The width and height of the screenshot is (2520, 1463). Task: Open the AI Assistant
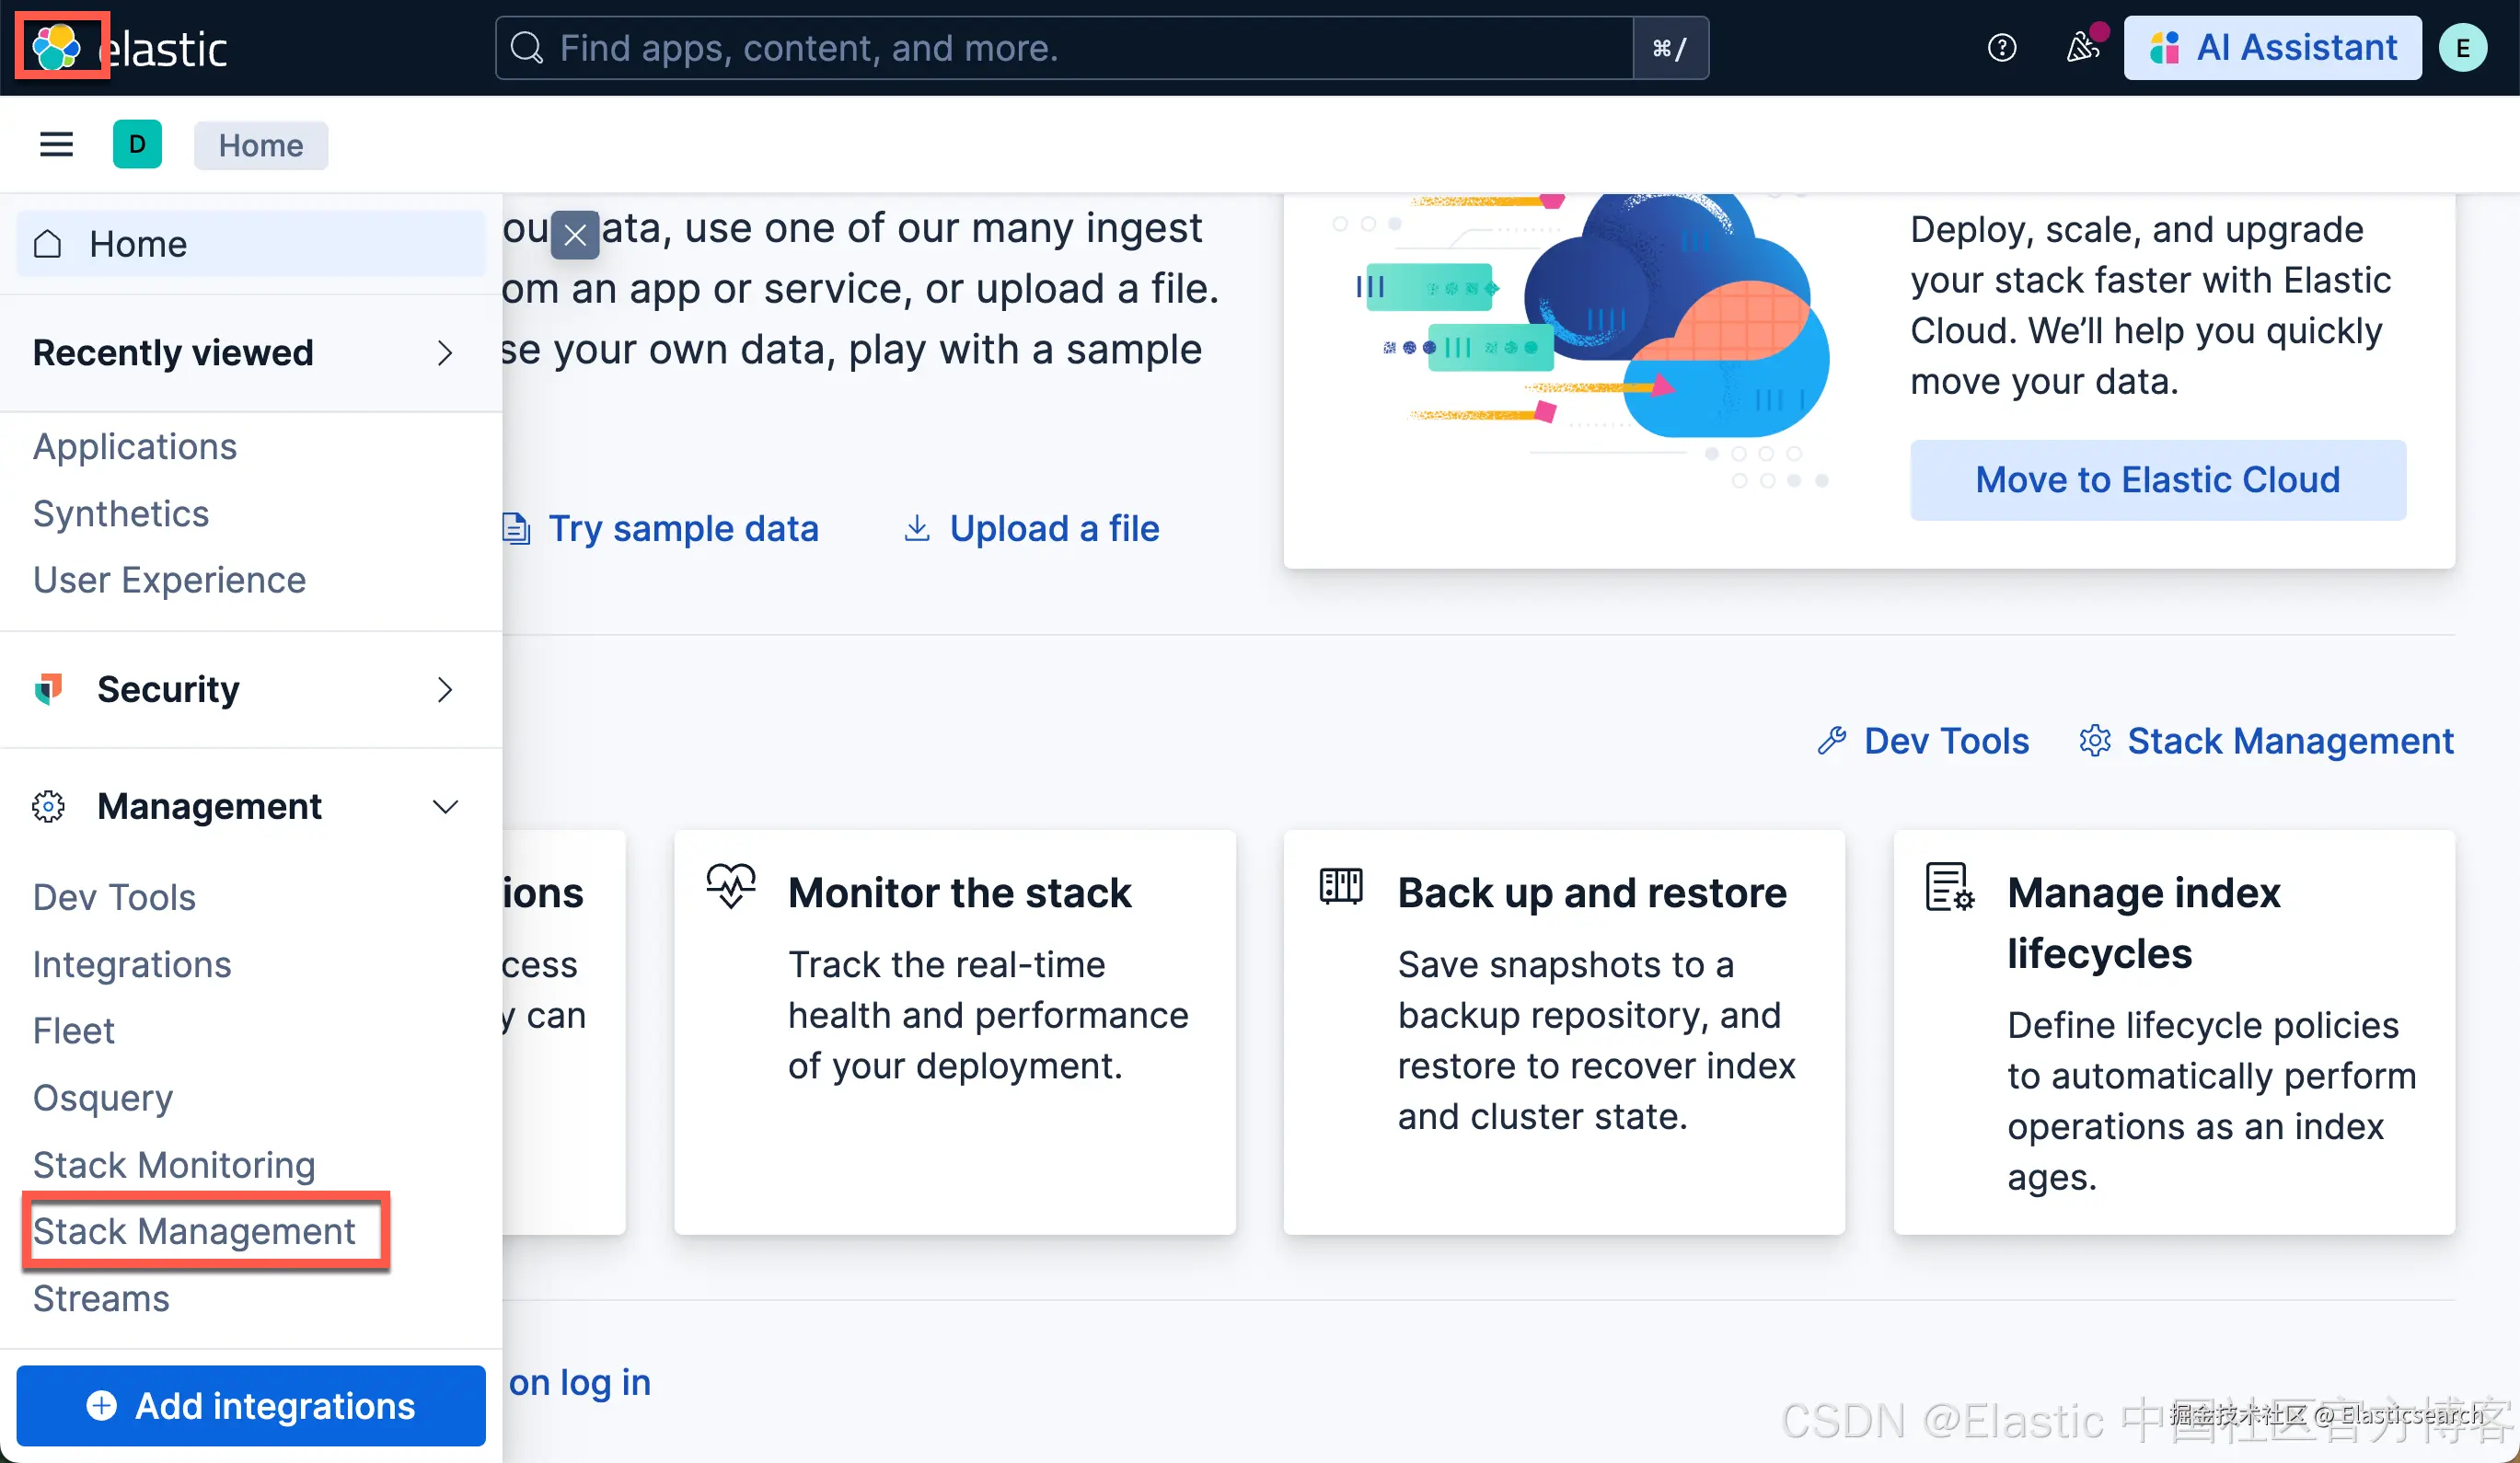click(2272, 47)
